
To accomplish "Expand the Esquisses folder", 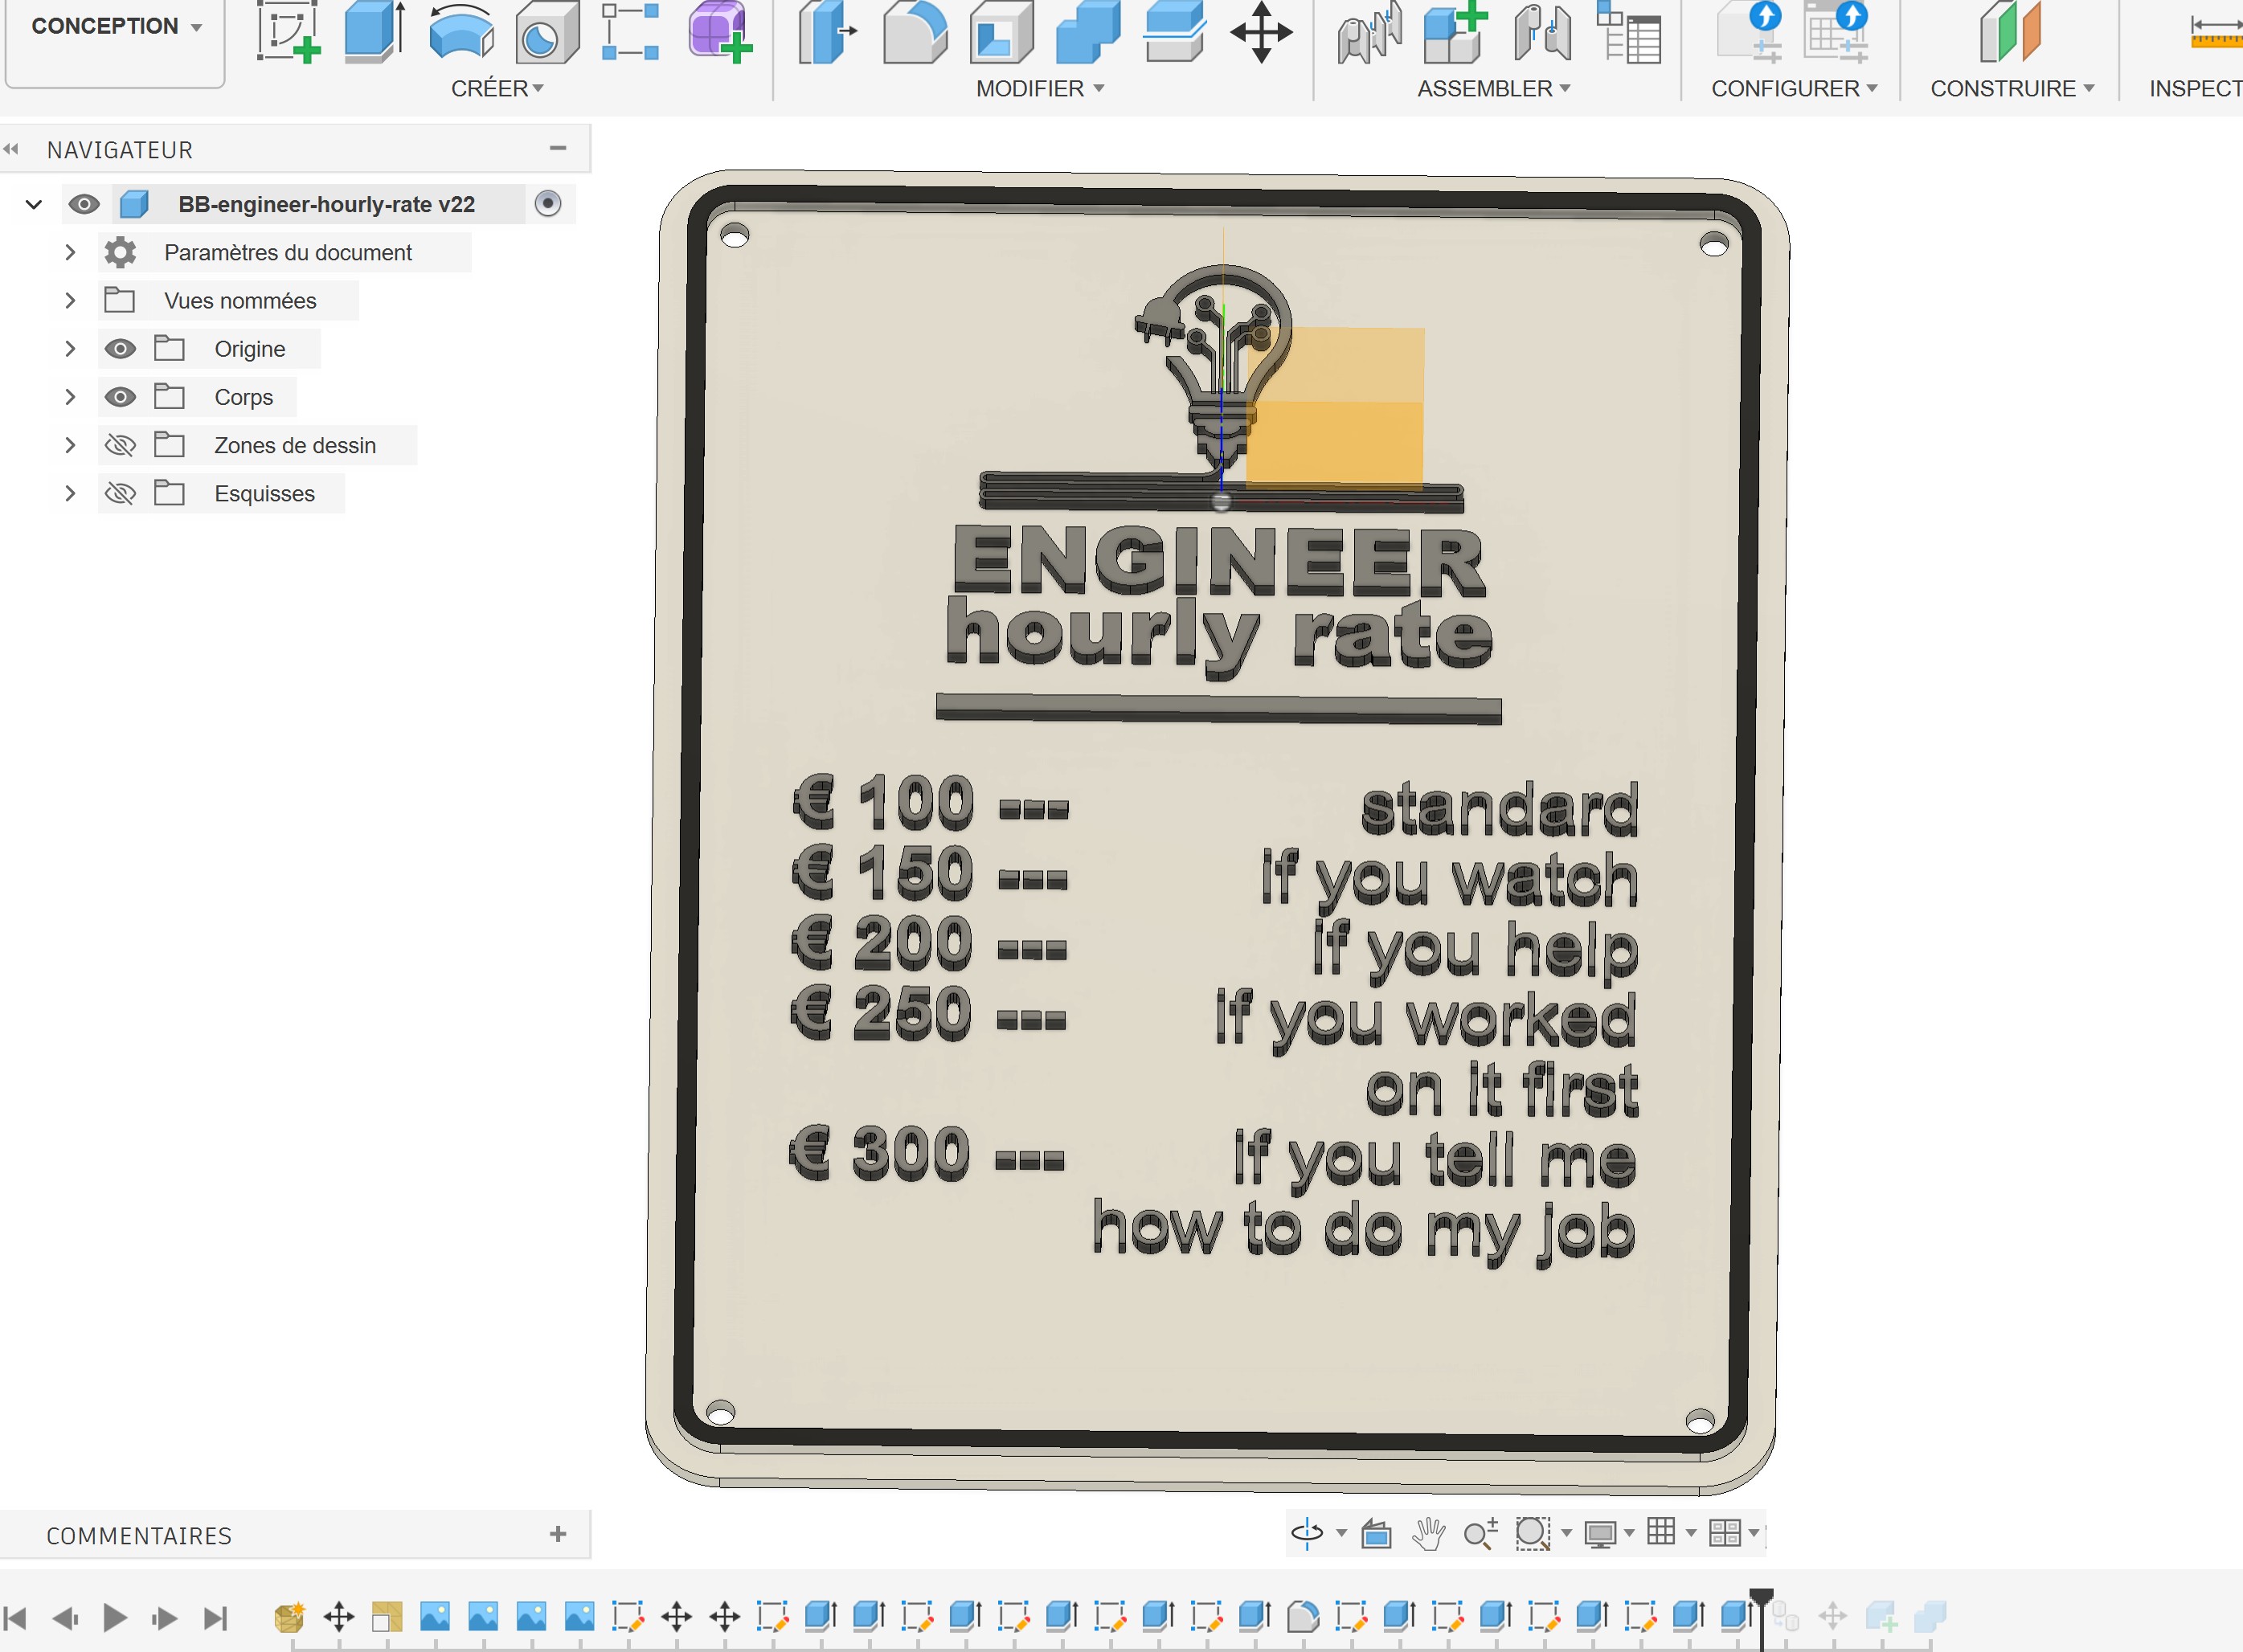I will [70, 493].
